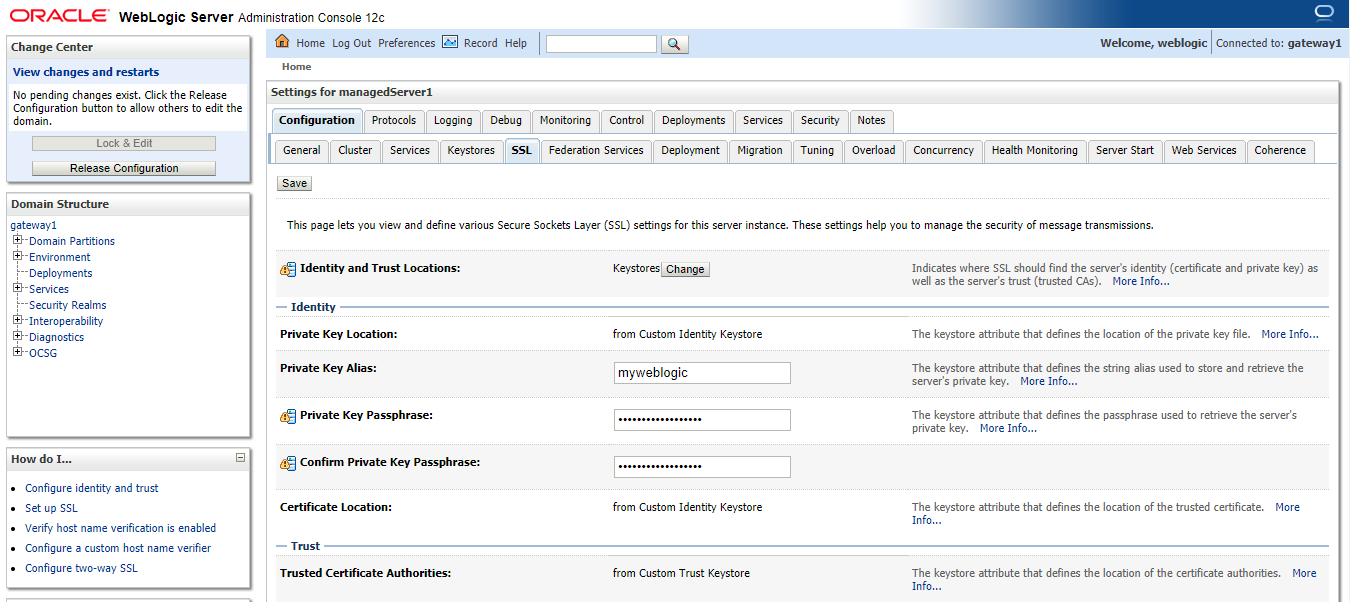Expand Domain Partitions tree node

coord(18,241)
